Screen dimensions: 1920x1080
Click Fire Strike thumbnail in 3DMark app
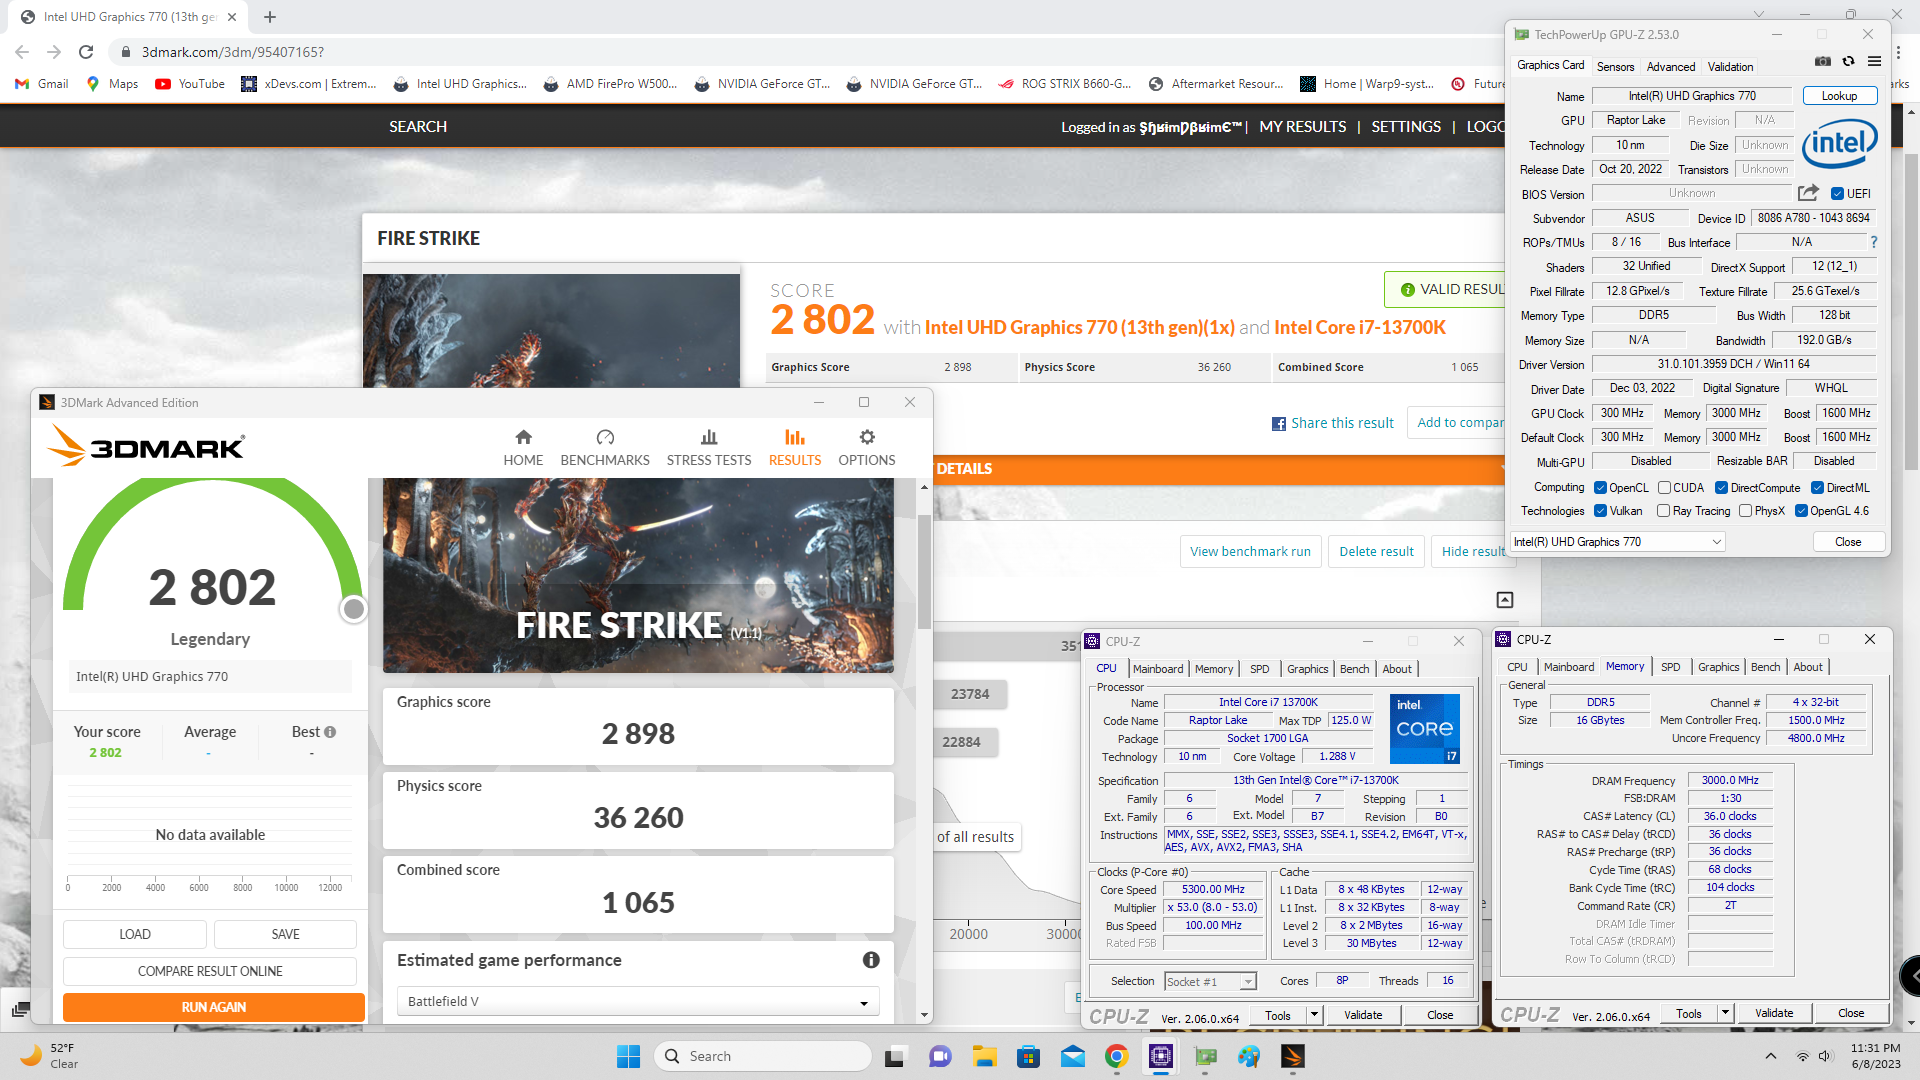(x=638, y=575)
